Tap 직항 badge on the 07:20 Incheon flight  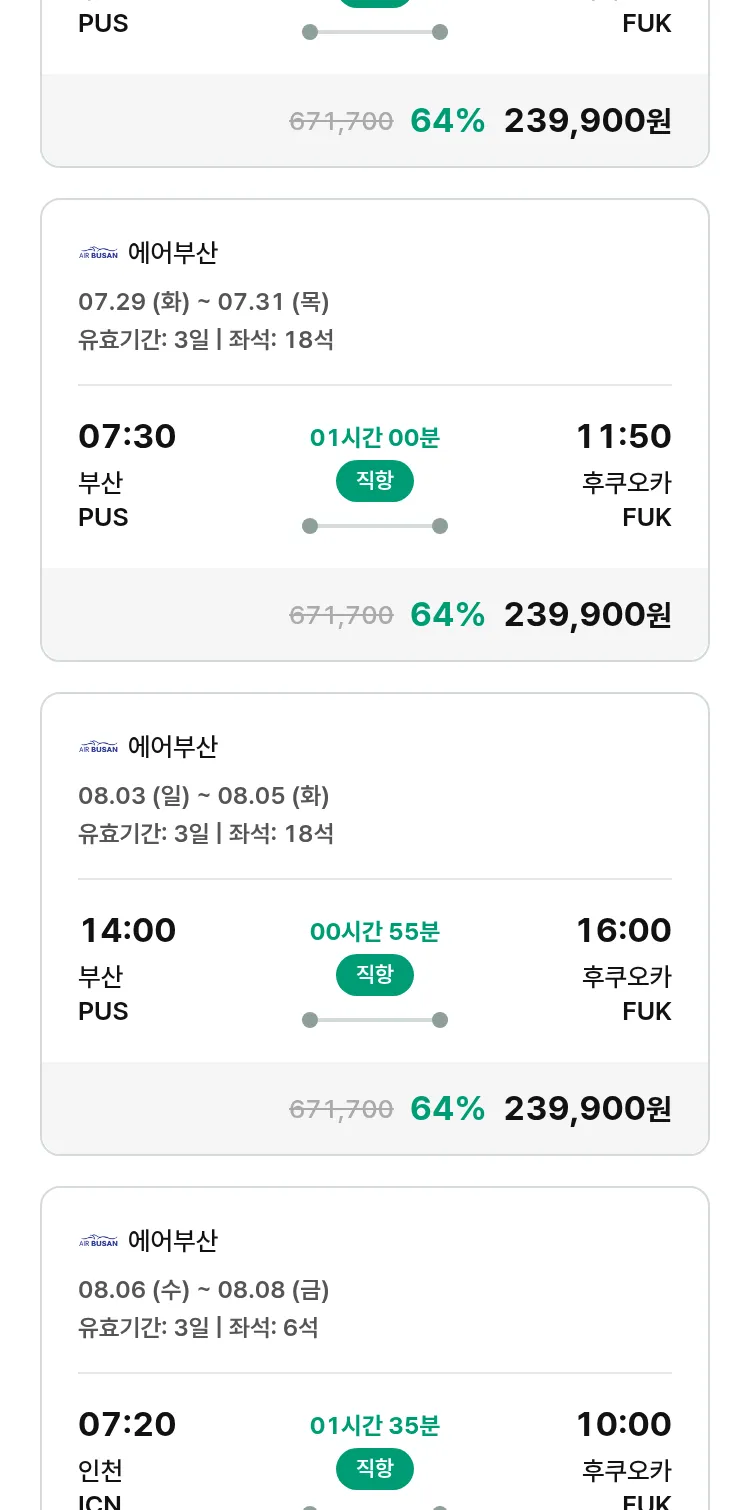click(x=374, y=1469)
